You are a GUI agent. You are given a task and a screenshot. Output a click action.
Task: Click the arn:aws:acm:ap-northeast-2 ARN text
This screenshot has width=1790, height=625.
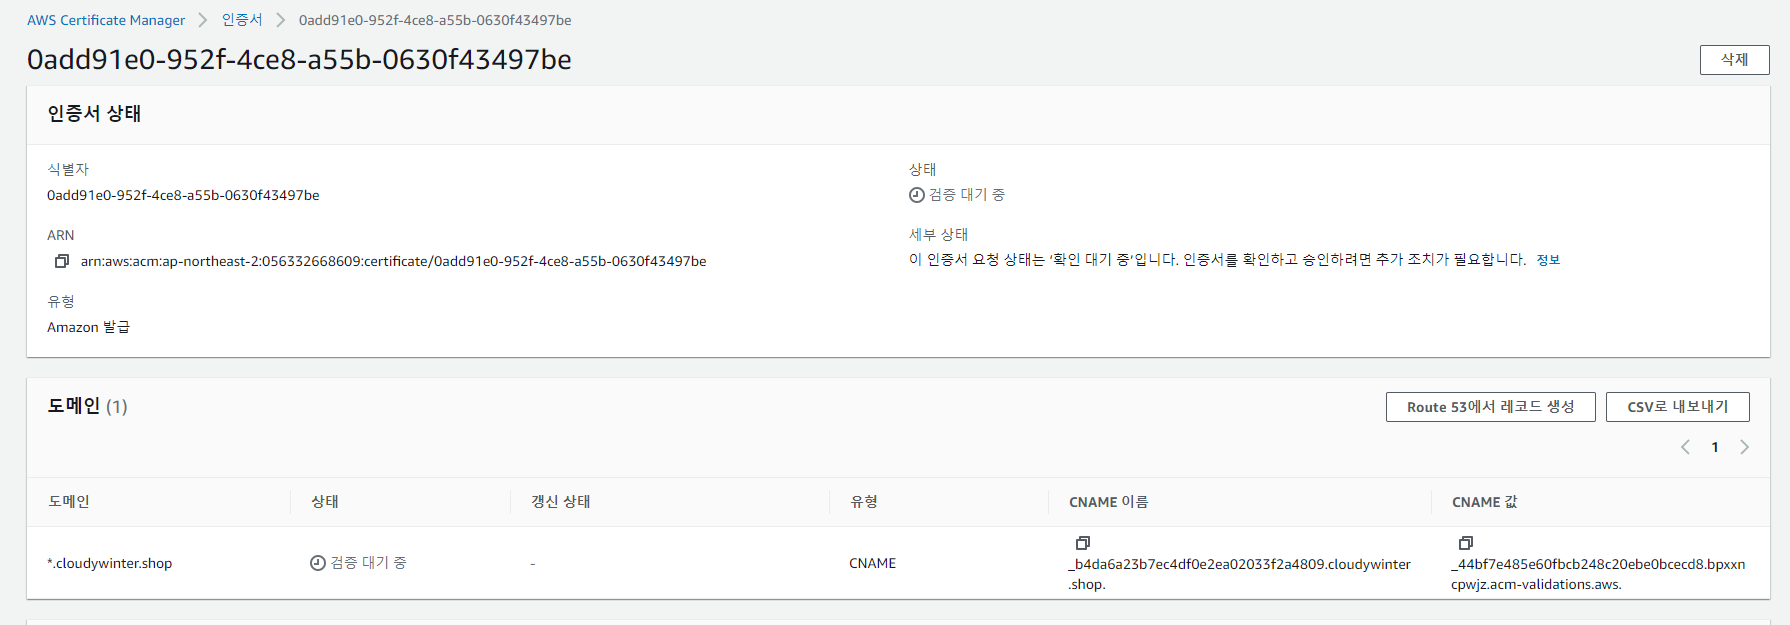coord(393,261)
